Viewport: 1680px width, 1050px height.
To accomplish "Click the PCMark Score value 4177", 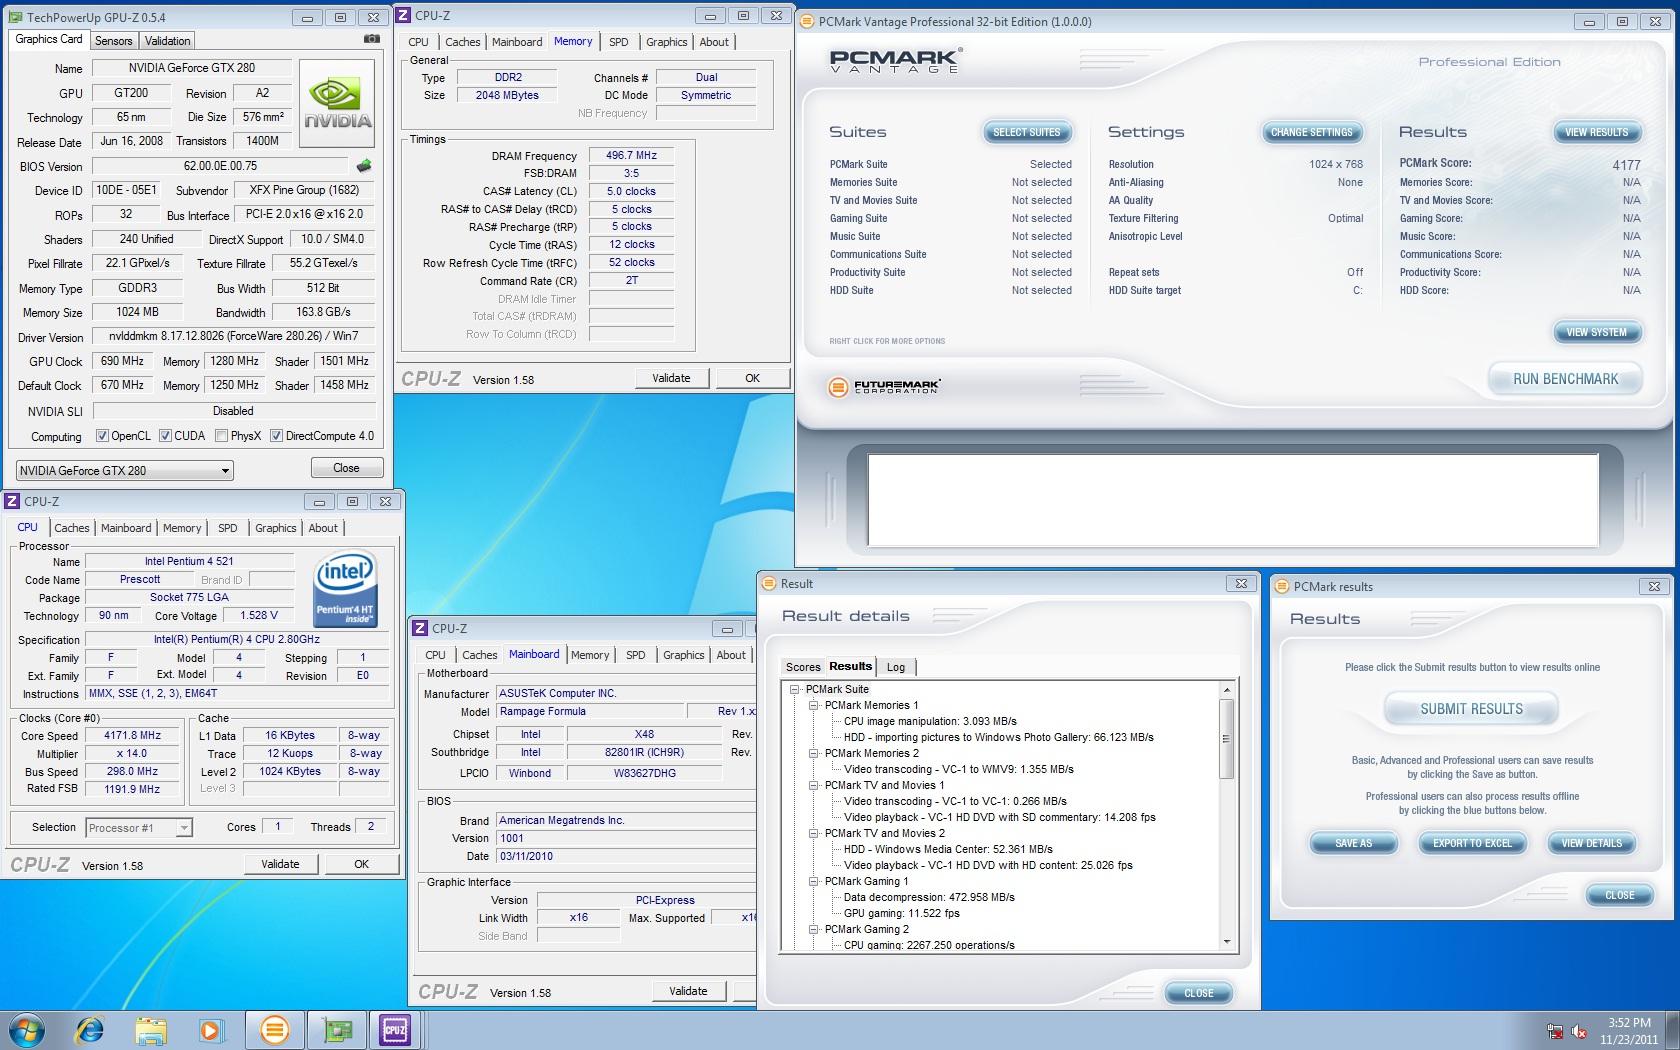I will (1626, 165).
